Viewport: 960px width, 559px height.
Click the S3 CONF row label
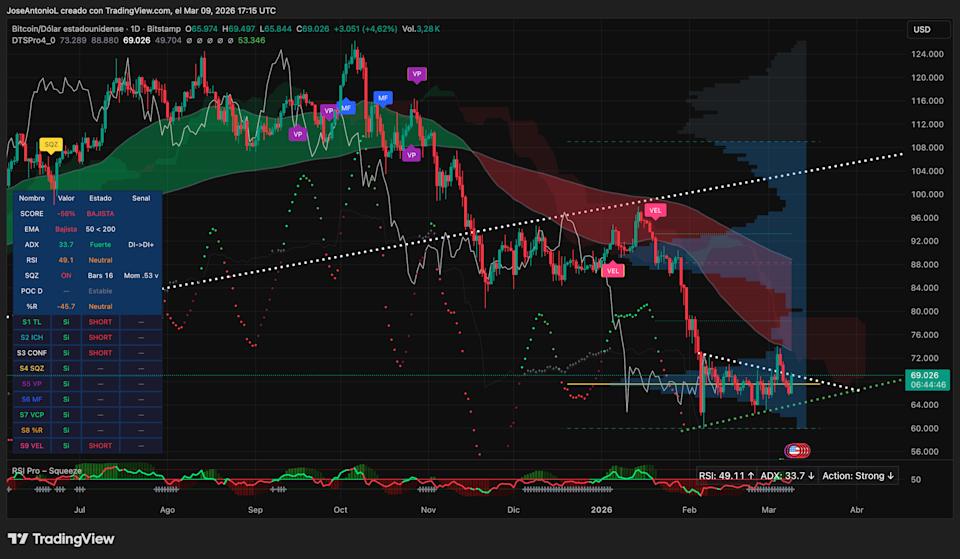click(32, 353)
